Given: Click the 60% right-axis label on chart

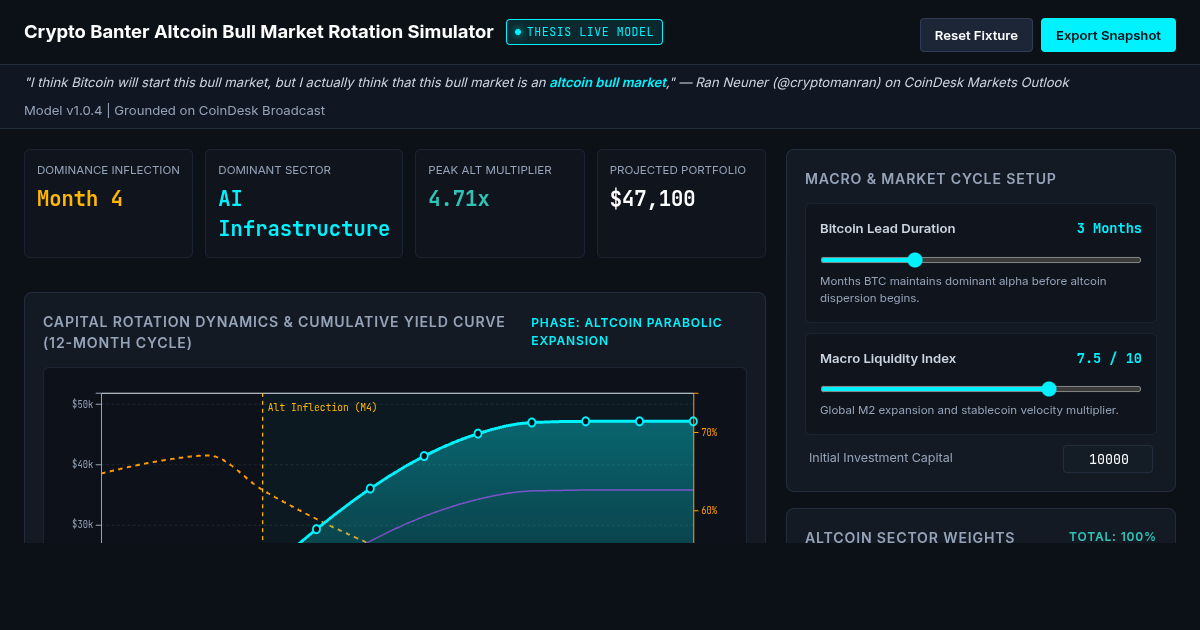Looking at the screenshot, I should click(709, 510).
